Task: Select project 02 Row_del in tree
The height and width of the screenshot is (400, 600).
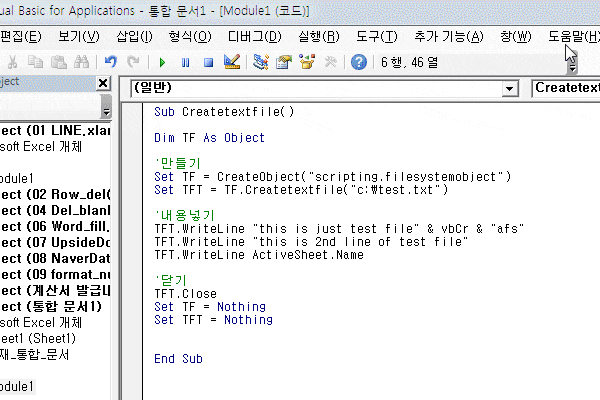Action: pos(55,194)
